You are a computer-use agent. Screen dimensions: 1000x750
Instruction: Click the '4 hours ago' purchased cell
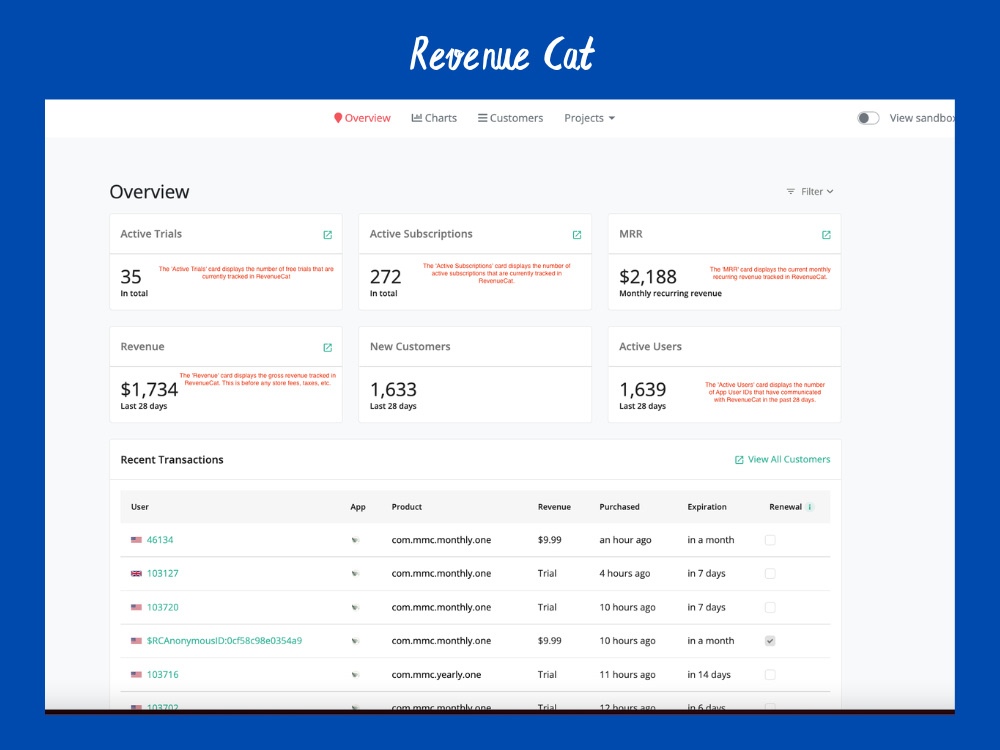(624, 573)
